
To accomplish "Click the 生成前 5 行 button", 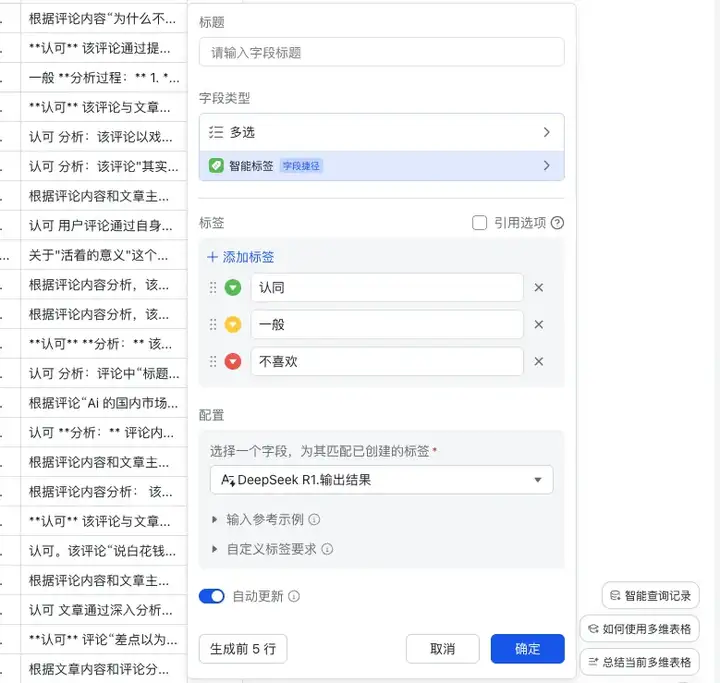I will pos(243,649).
